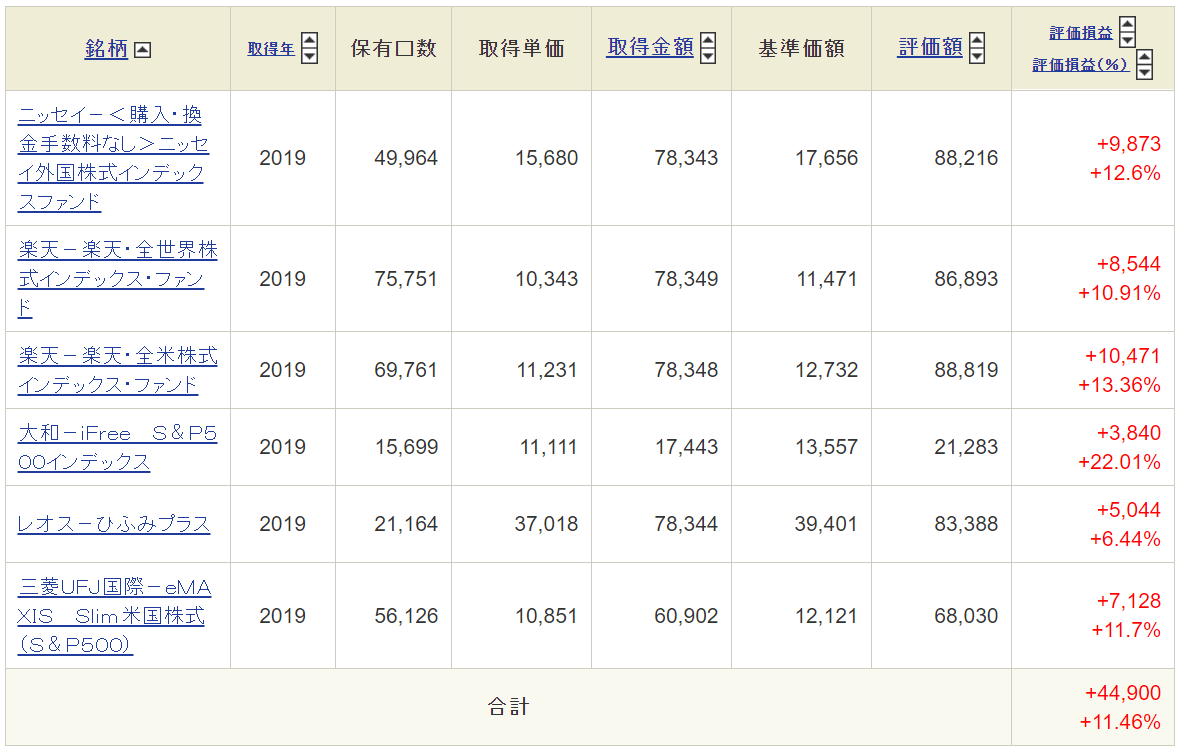Image resolution: width=1185 pixels, height=753 pixels.
Task: Select the 21,164 holdings value
Action: point(406,524)
